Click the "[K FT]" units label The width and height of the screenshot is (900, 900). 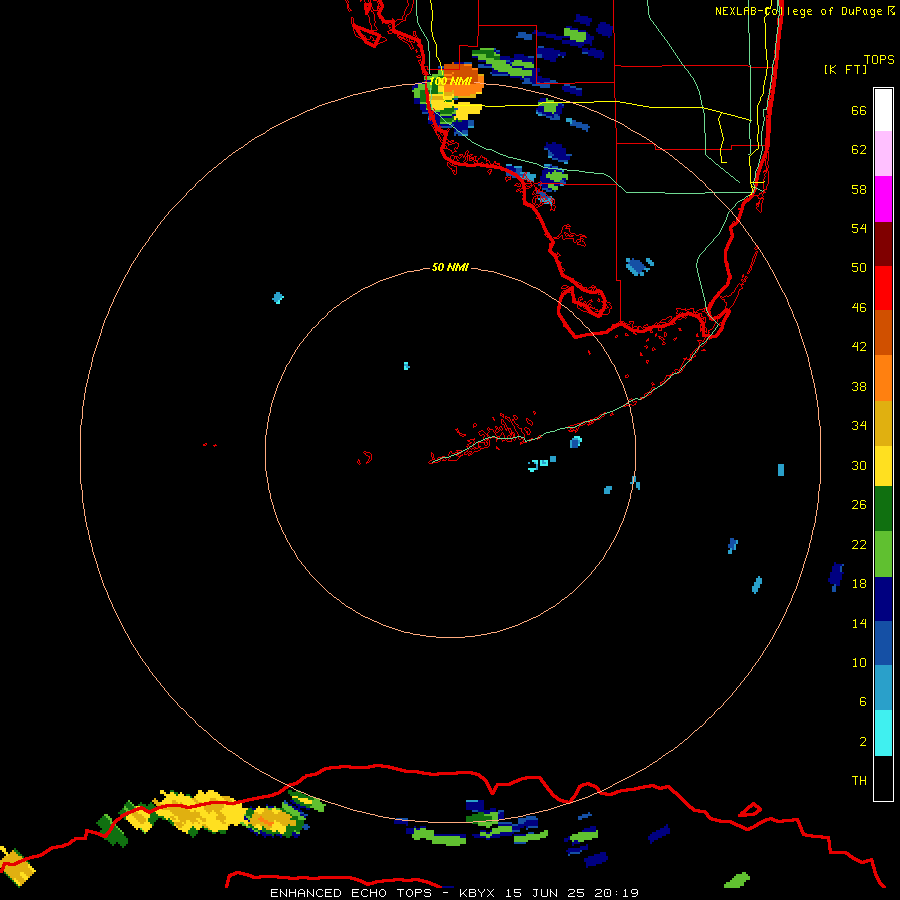click(x=845, y=70)
